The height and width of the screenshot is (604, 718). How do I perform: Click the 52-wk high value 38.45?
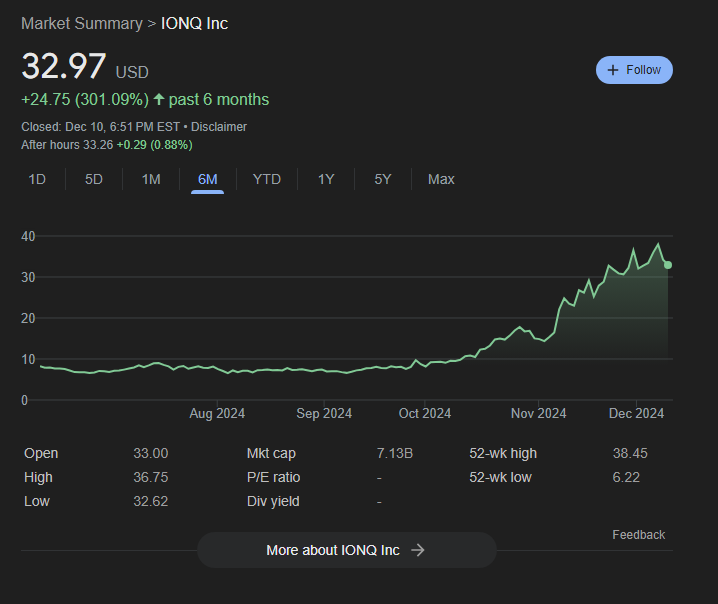click(x=630, y=453)
